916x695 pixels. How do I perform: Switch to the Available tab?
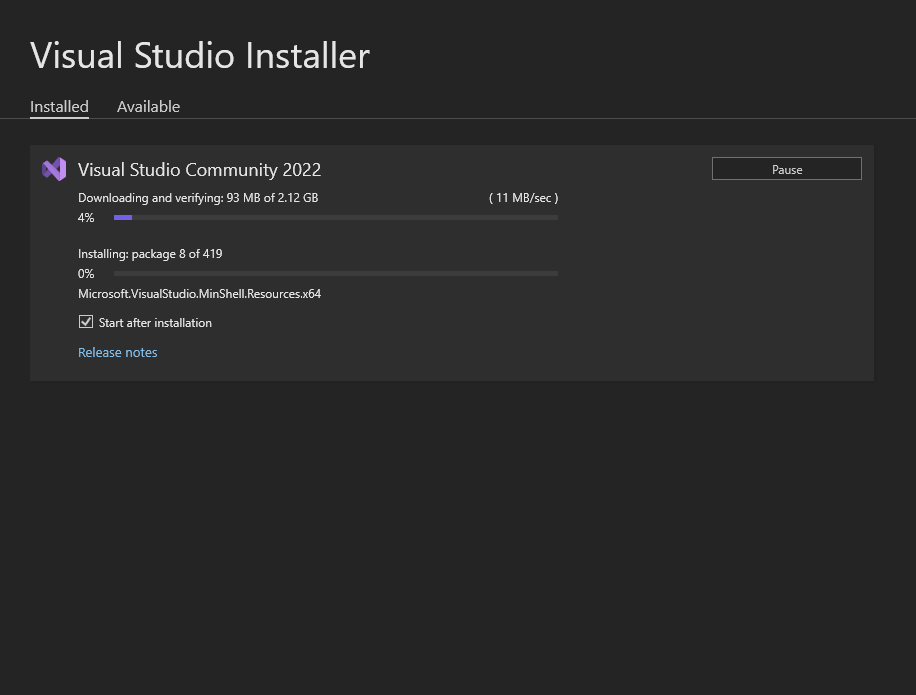(x=148, y=107)
